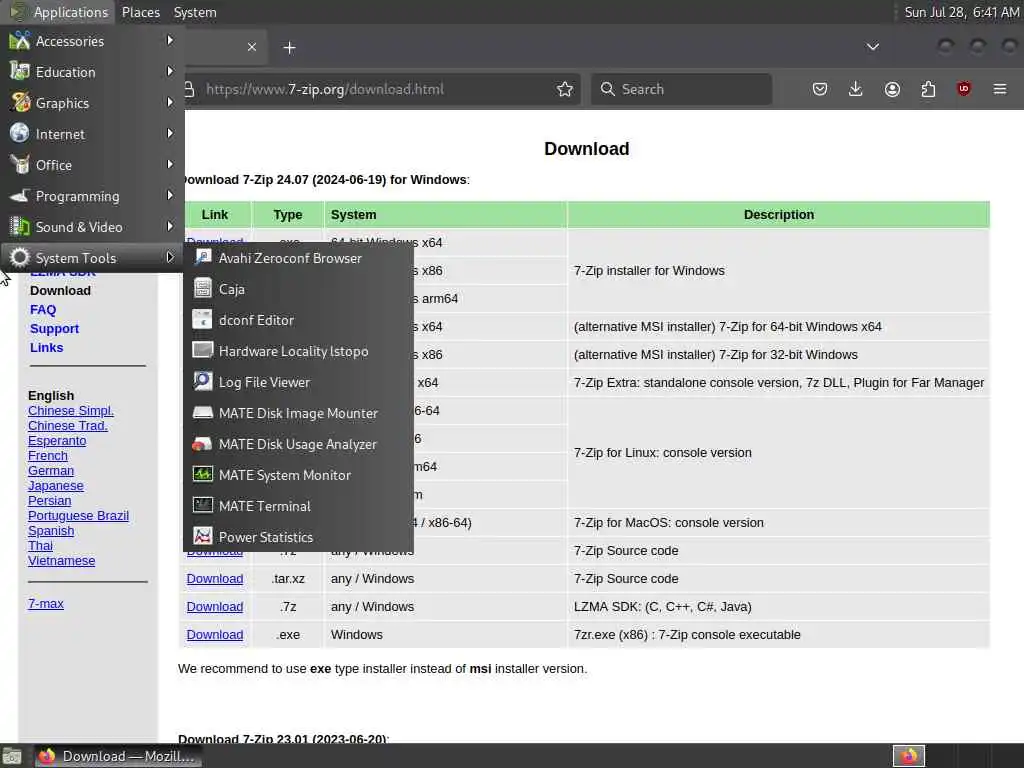Open Avahi Zeroconf Browser icon

click(x=202, y=257)
